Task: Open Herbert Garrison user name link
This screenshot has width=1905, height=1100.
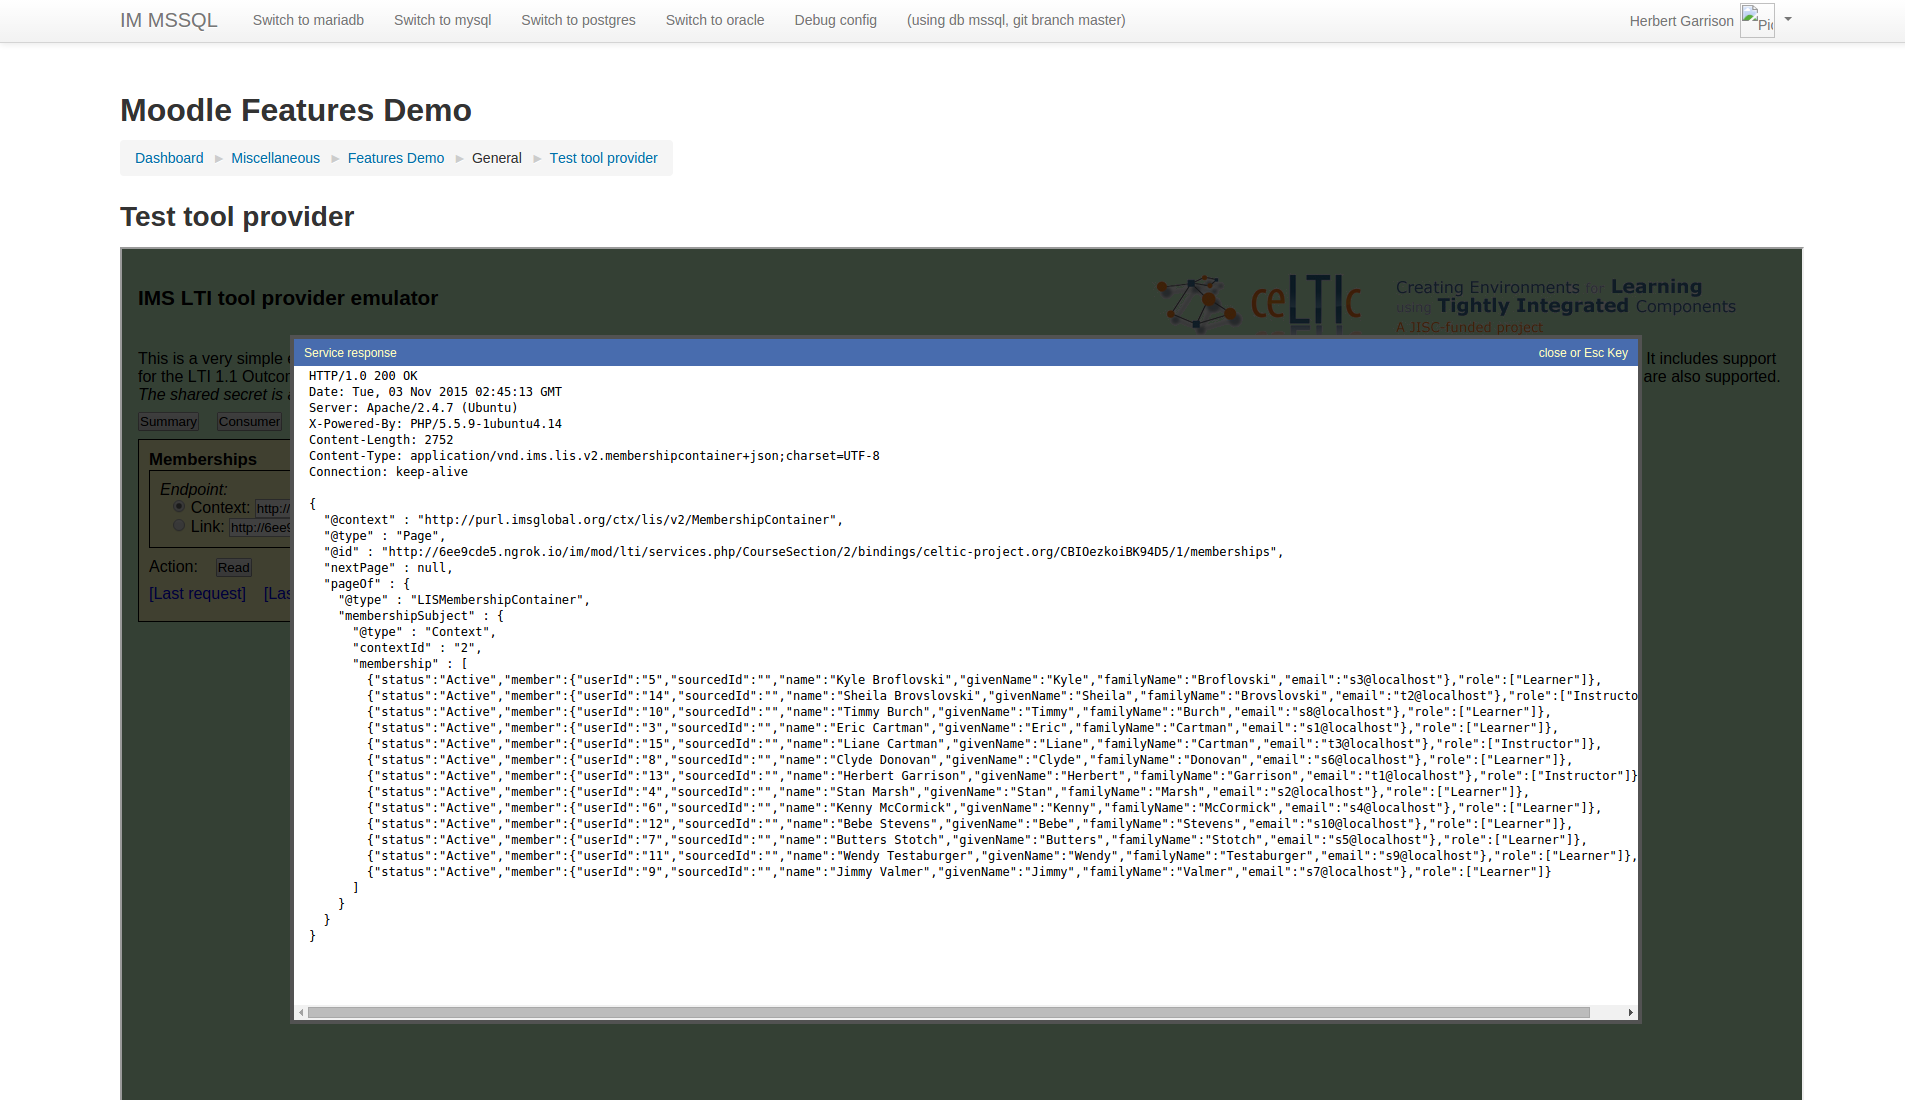Action: [1681, 21]
